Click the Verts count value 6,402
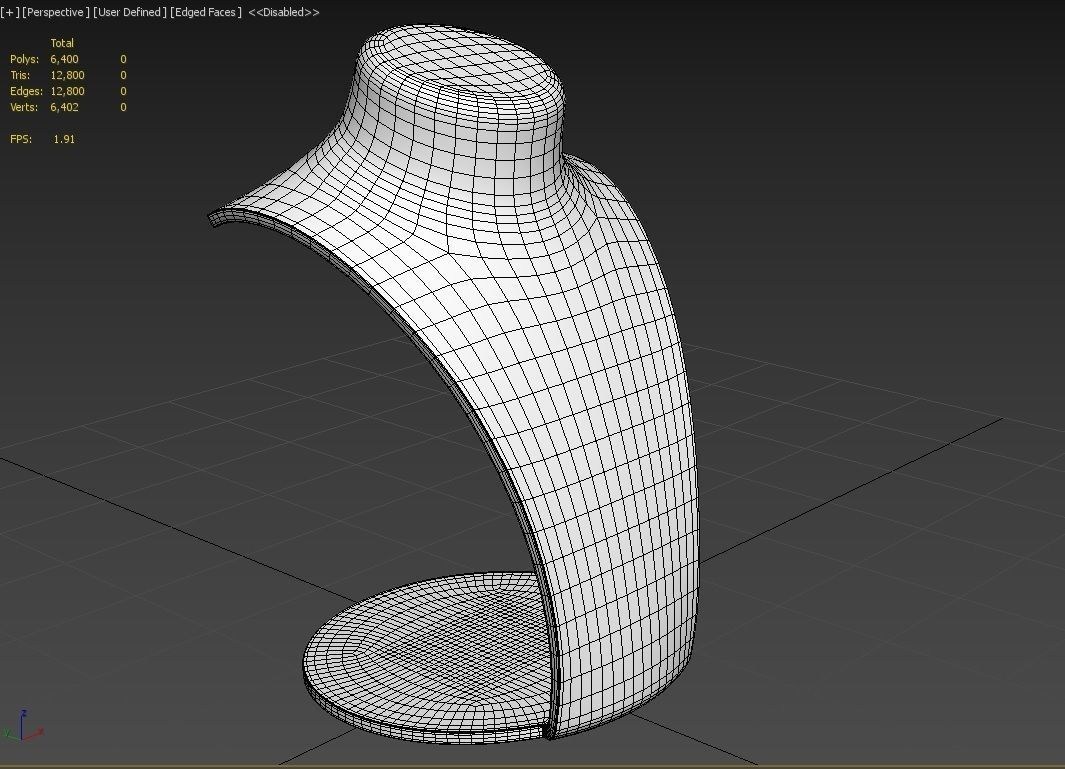Screen dimensions: 1065x769 point(65,107)
